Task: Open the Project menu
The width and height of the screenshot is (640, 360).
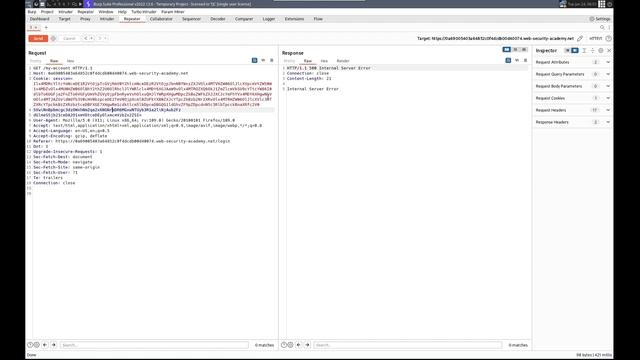Action: [x=47, y=12]
